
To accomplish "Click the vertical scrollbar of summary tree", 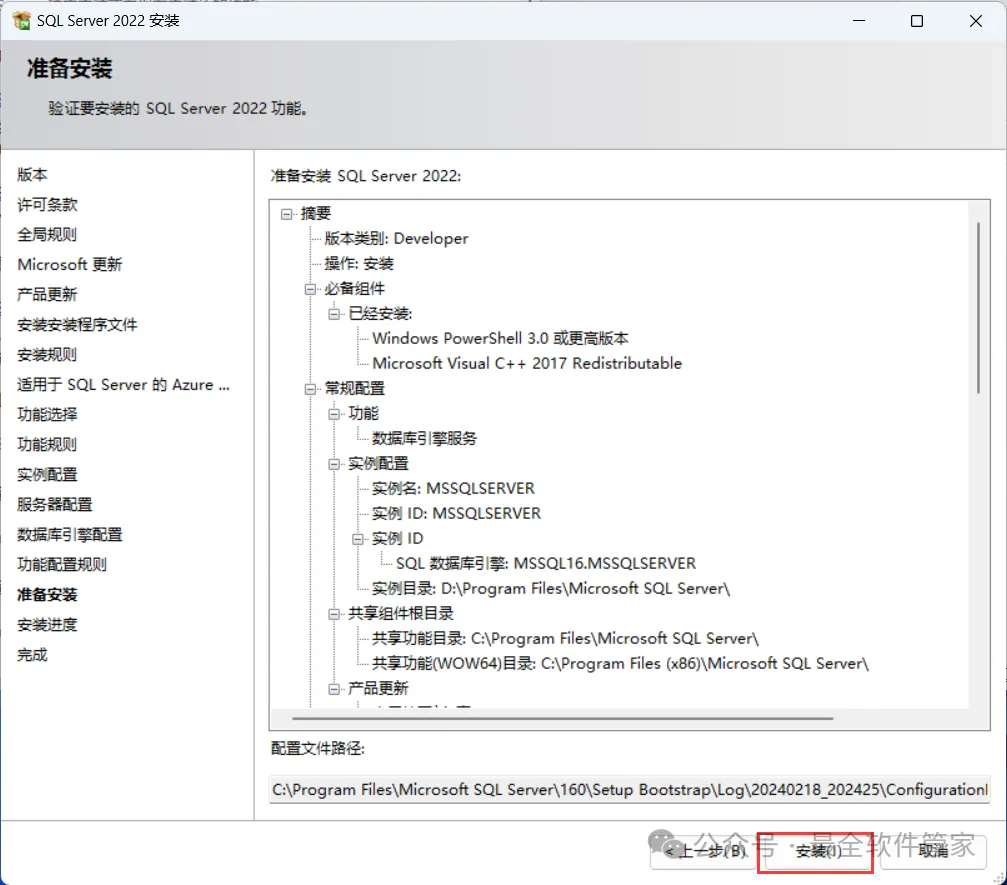I will [x=978, y=308].
